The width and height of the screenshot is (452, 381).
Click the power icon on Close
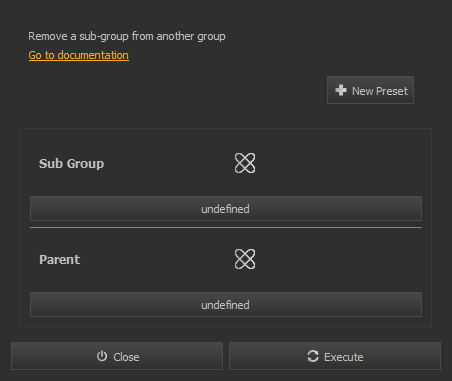point(102,356)
